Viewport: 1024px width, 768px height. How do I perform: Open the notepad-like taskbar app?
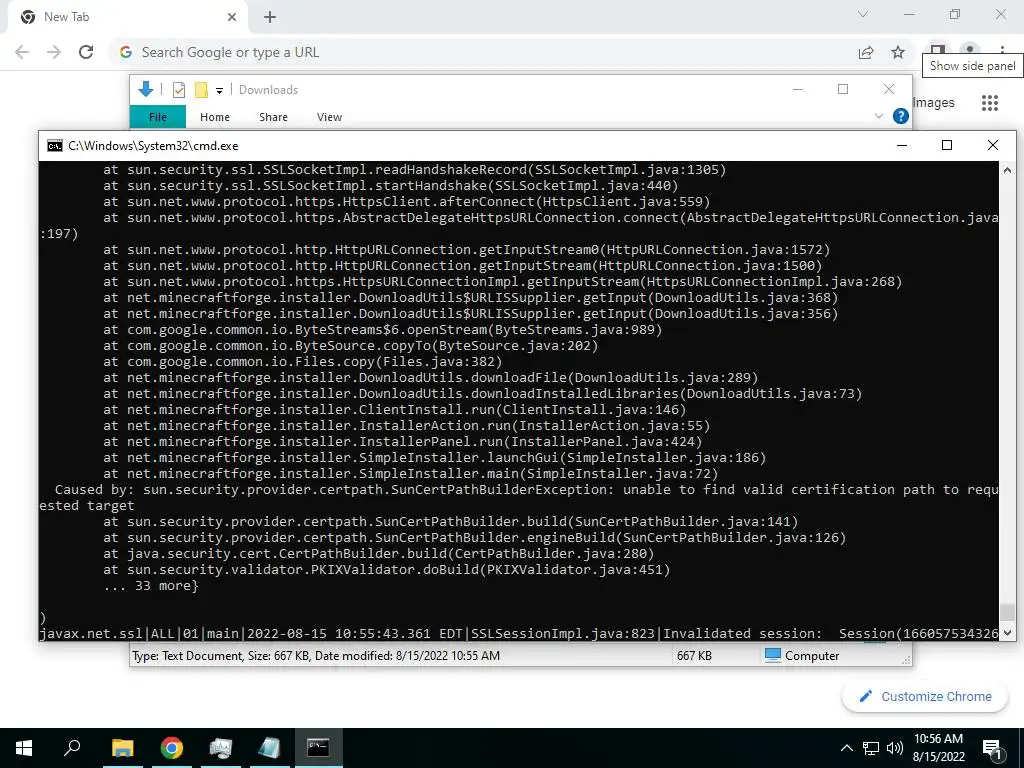pos(269,748)
